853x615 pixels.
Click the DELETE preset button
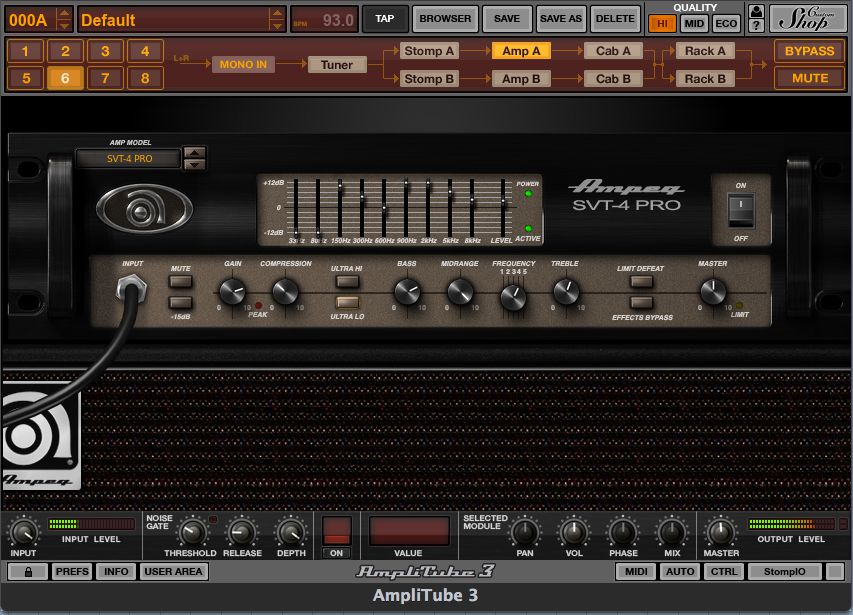[x=615, y=18]
